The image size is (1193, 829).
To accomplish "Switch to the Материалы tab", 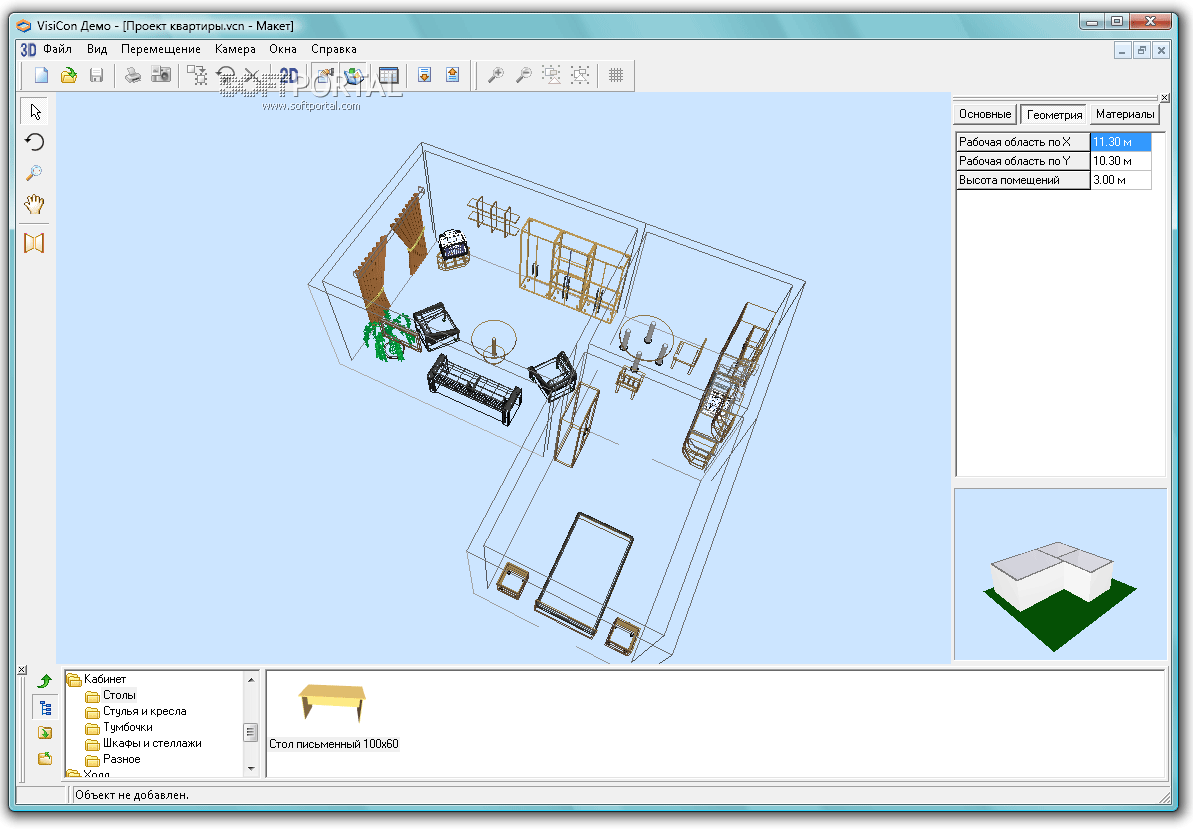I will [1125, 114].
